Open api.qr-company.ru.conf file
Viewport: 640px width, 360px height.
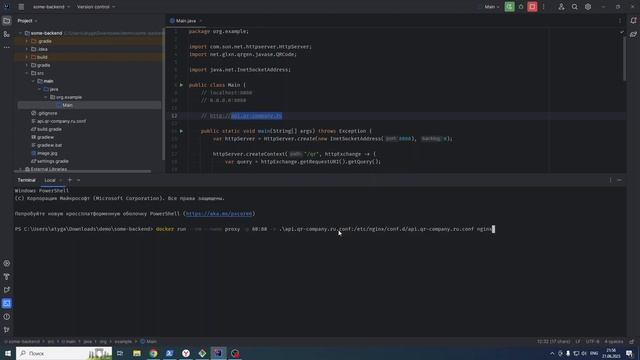[61, 121]
